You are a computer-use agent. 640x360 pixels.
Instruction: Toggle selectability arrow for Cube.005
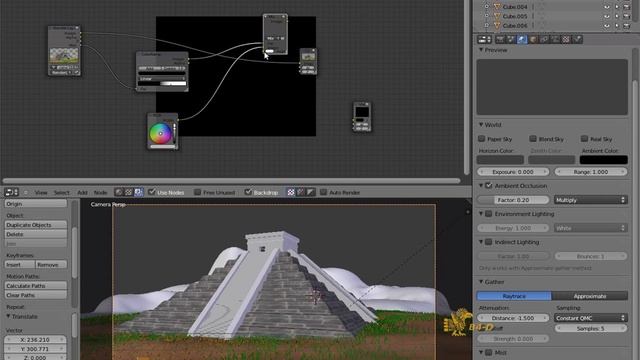617,16
